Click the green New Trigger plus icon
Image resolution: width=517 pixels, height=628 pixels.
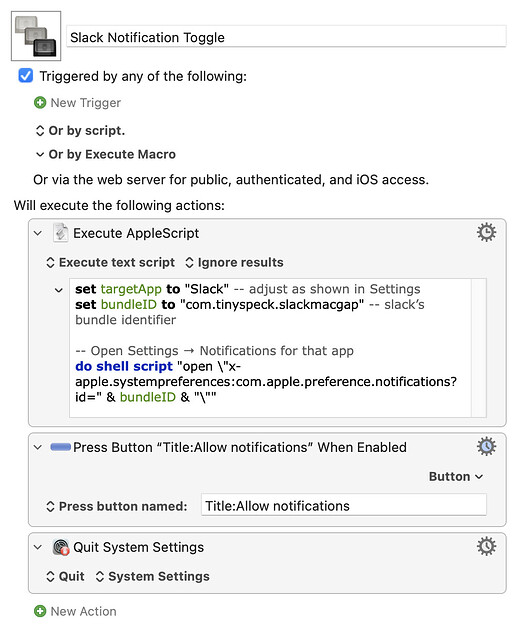coord(40,103)
